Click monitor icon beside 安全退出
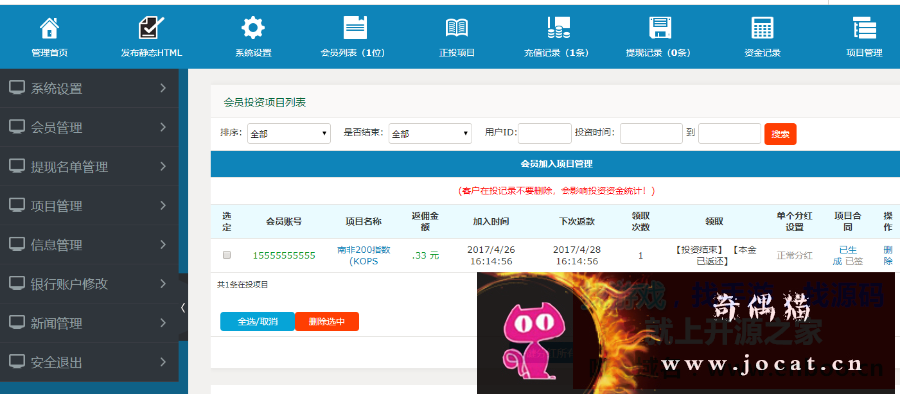The height and width of the screenshot is (394, 900). (17, 361)
